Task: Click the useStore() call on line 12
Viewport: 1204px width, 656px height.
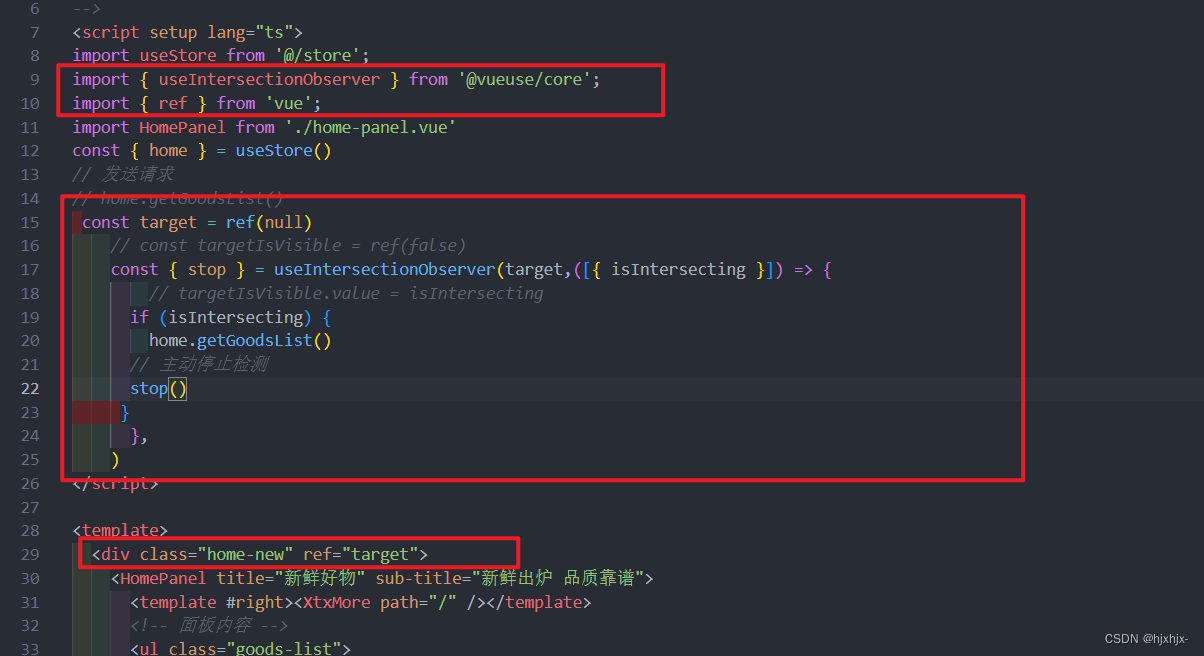Action: point(283,151)
